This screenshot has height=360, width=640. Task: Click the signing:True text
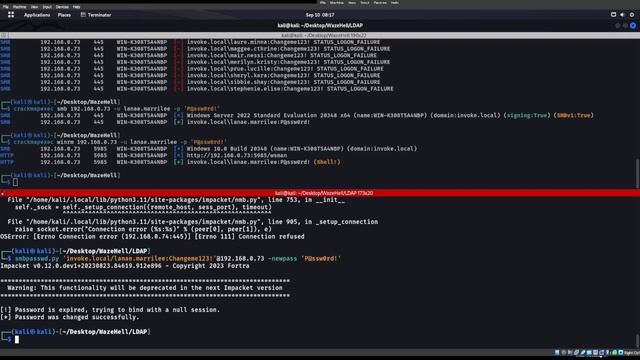click(x=527, y=116)
